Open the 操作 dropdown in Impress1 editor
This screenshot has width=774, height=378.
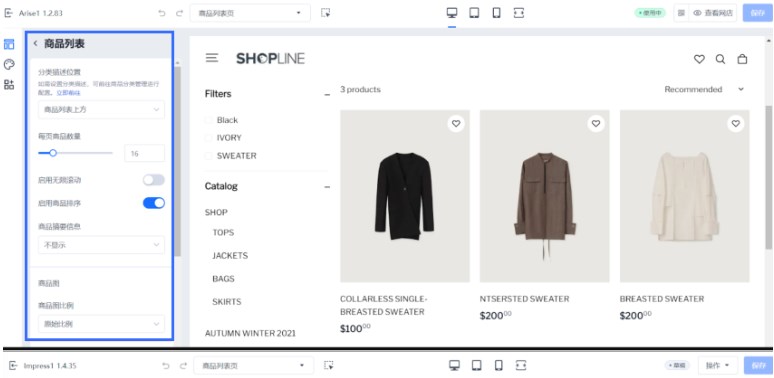(718, 366)
